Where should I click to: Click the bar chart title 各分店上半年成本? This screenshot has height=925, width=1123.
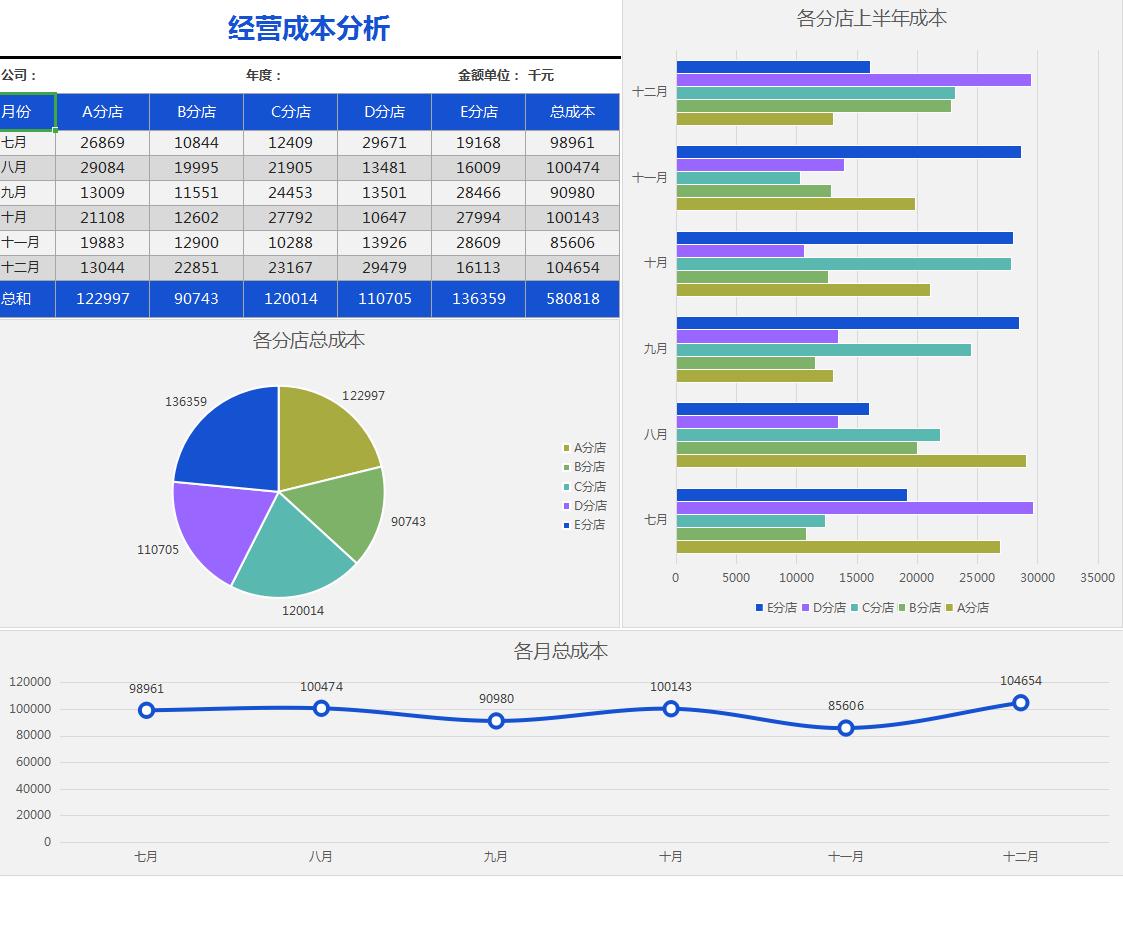point(870,18)
